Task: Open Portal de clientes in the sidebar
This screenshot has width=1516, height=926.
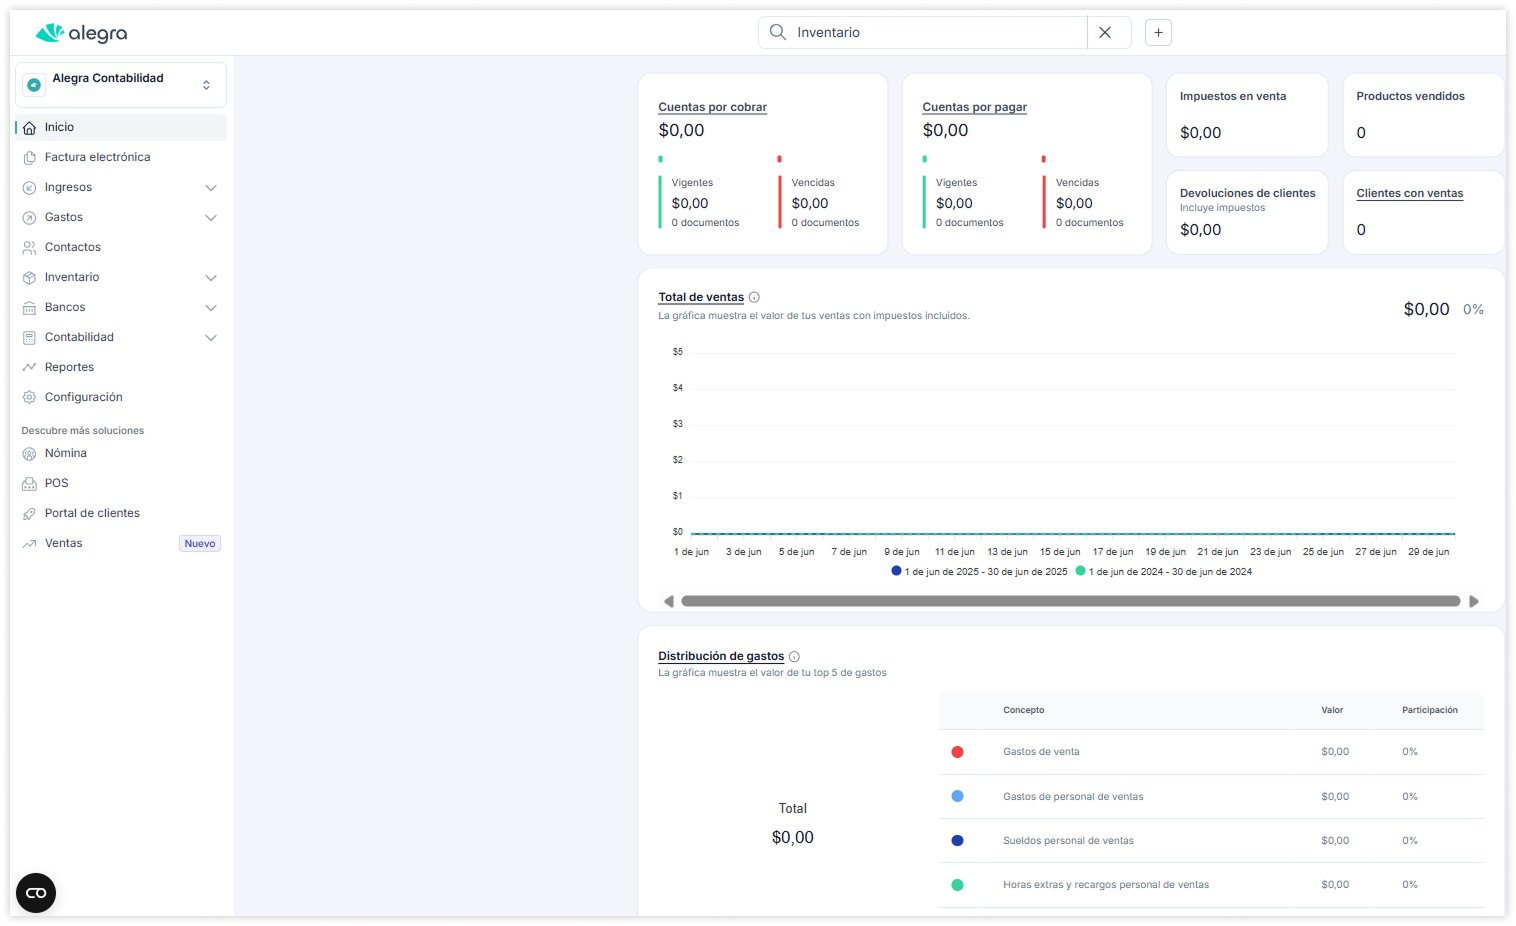Action: [x=121, y=513]
